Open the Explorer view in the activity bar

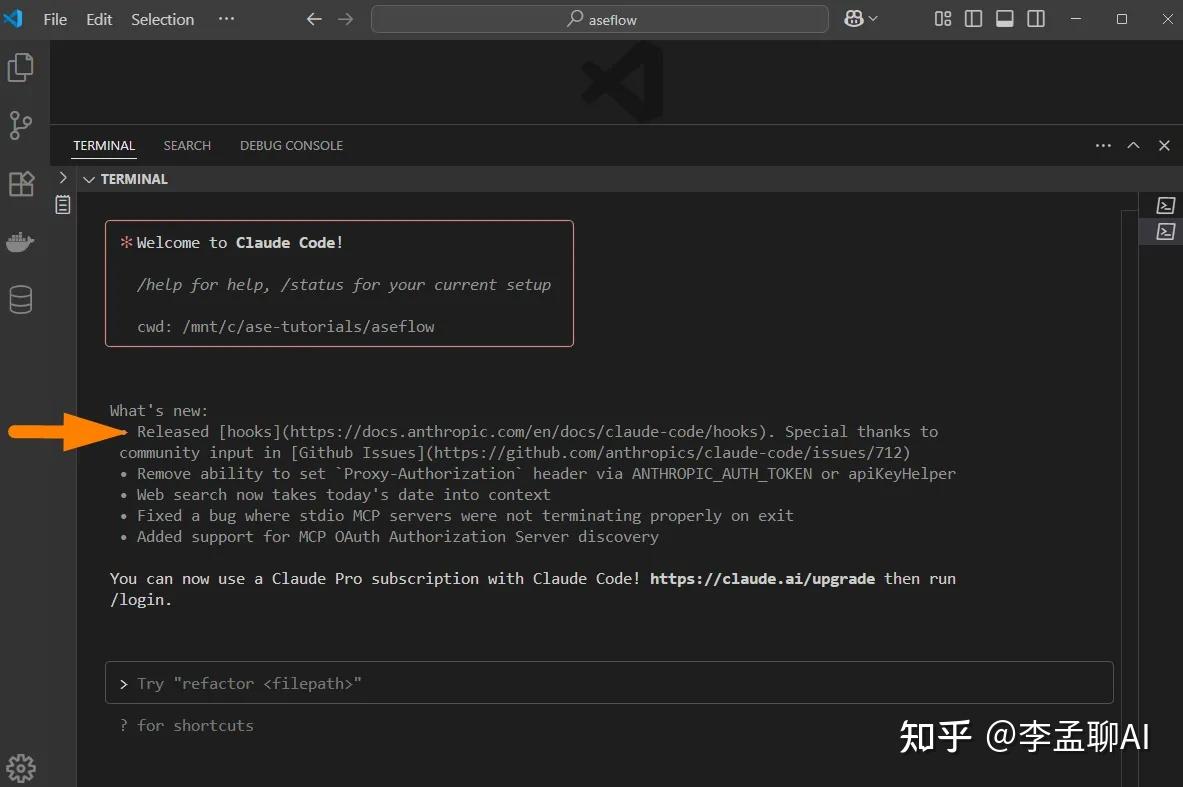[x=21, y=68]
